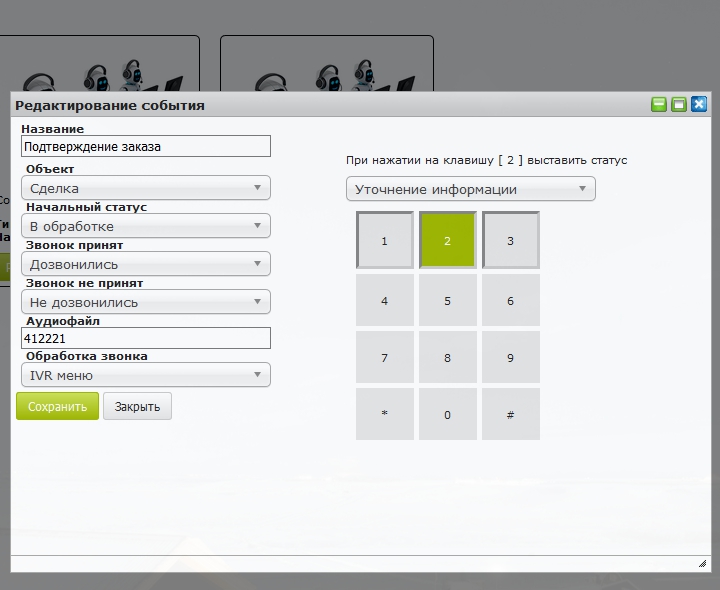Viewport: 720px width, 590px height.
Task: Maximize the Редактирование события dialog
Action: pyautogui.click(x=679, y=104)
